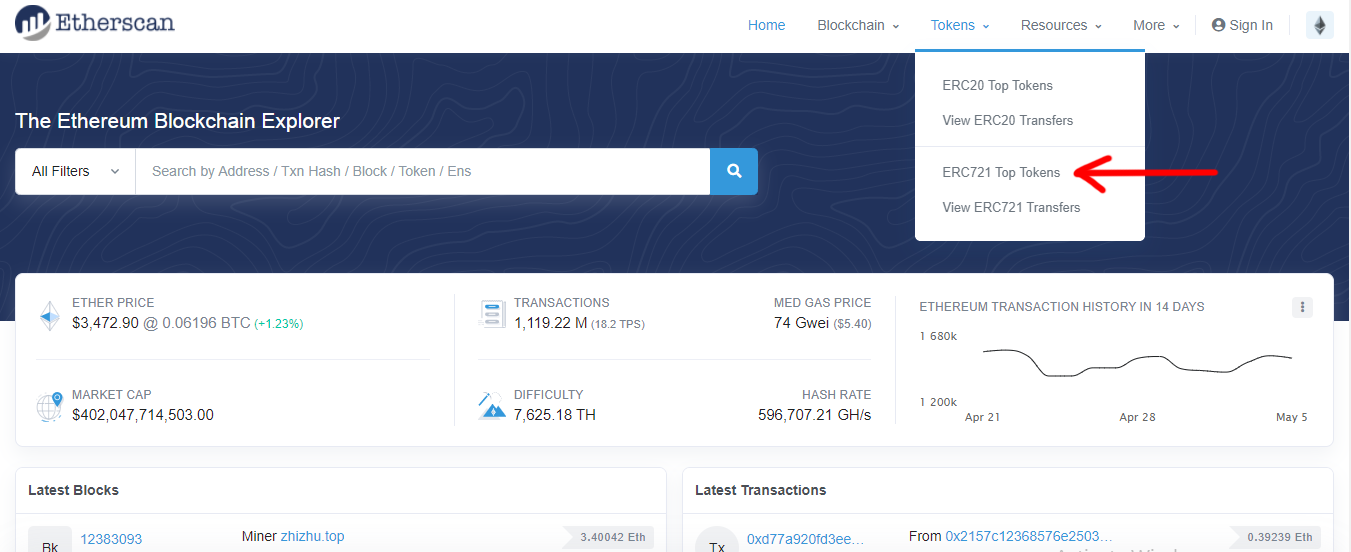
Task: Expand the More menu
Action: click(x=1156, y=25)
